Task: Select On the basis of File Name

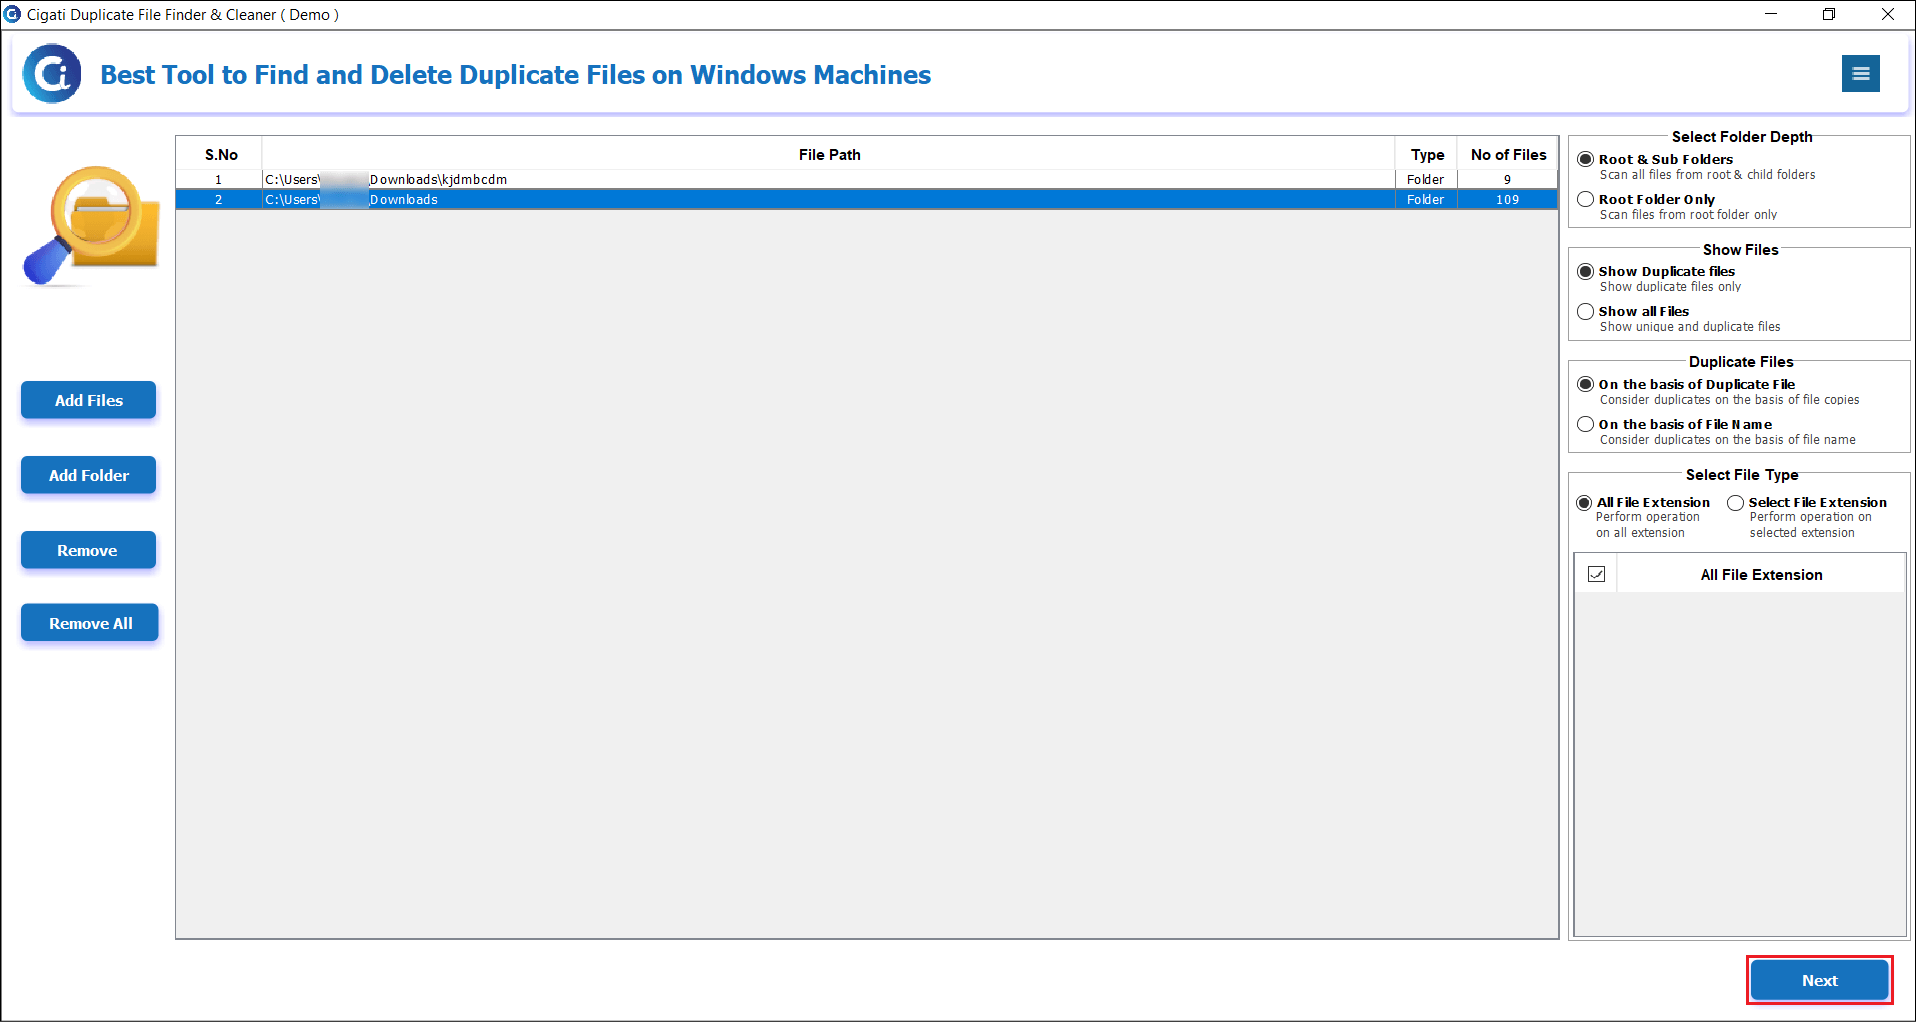Action: 1585,424
